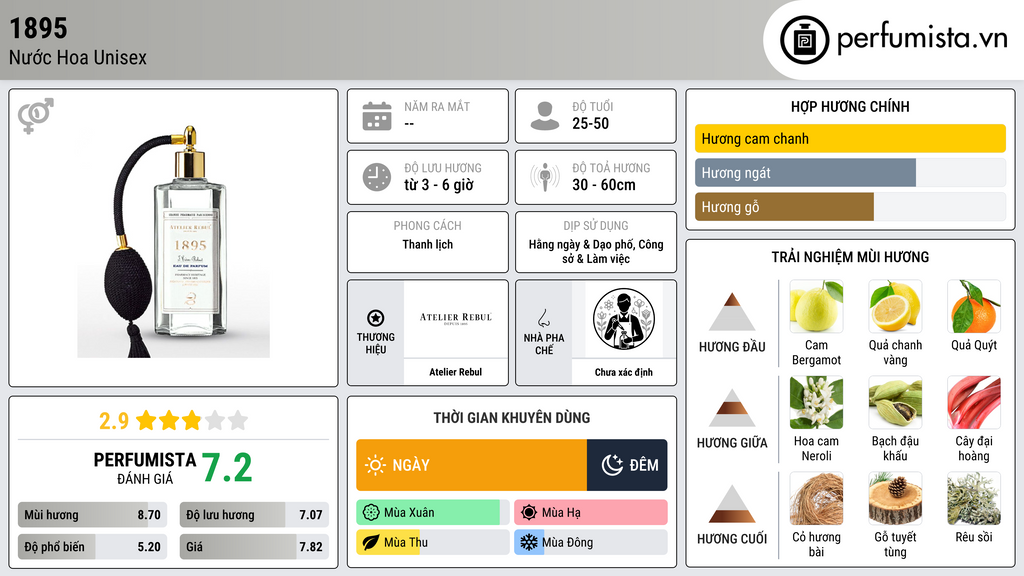Click the Cây đại hoàng rhubarb image
The image size is (1024, 576).
974,402
